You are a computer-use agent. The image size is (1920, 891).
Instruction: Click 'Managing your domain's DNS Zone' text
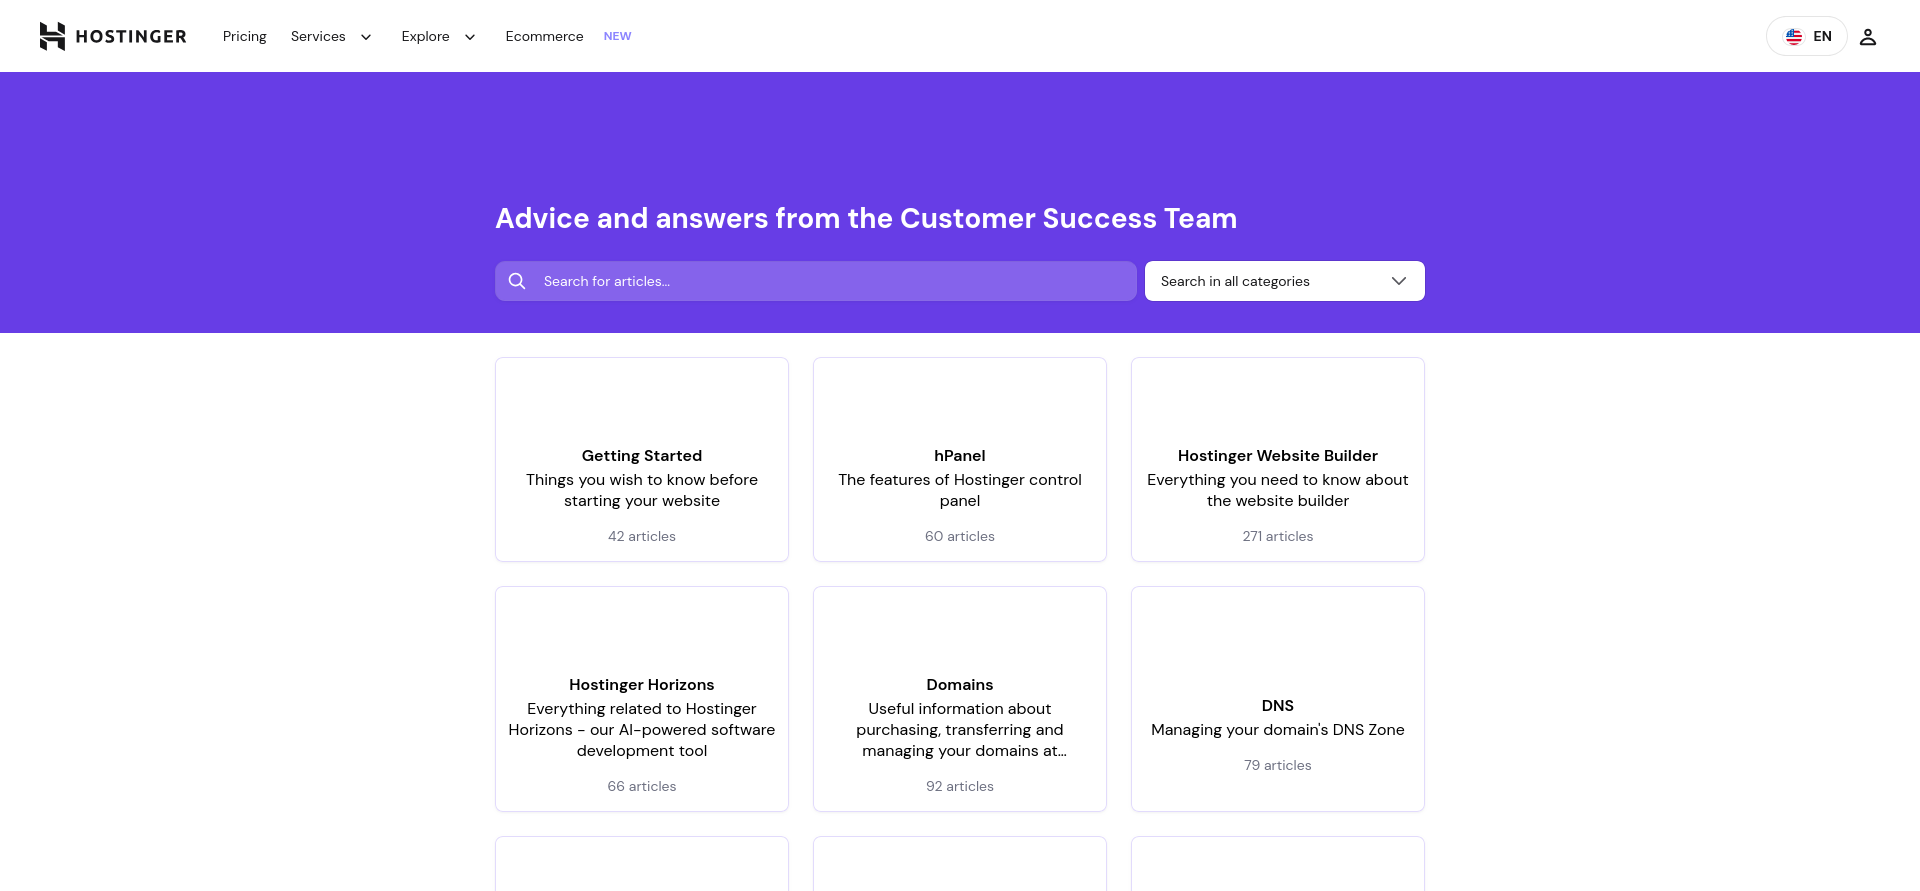click(x=1278, y=730)
